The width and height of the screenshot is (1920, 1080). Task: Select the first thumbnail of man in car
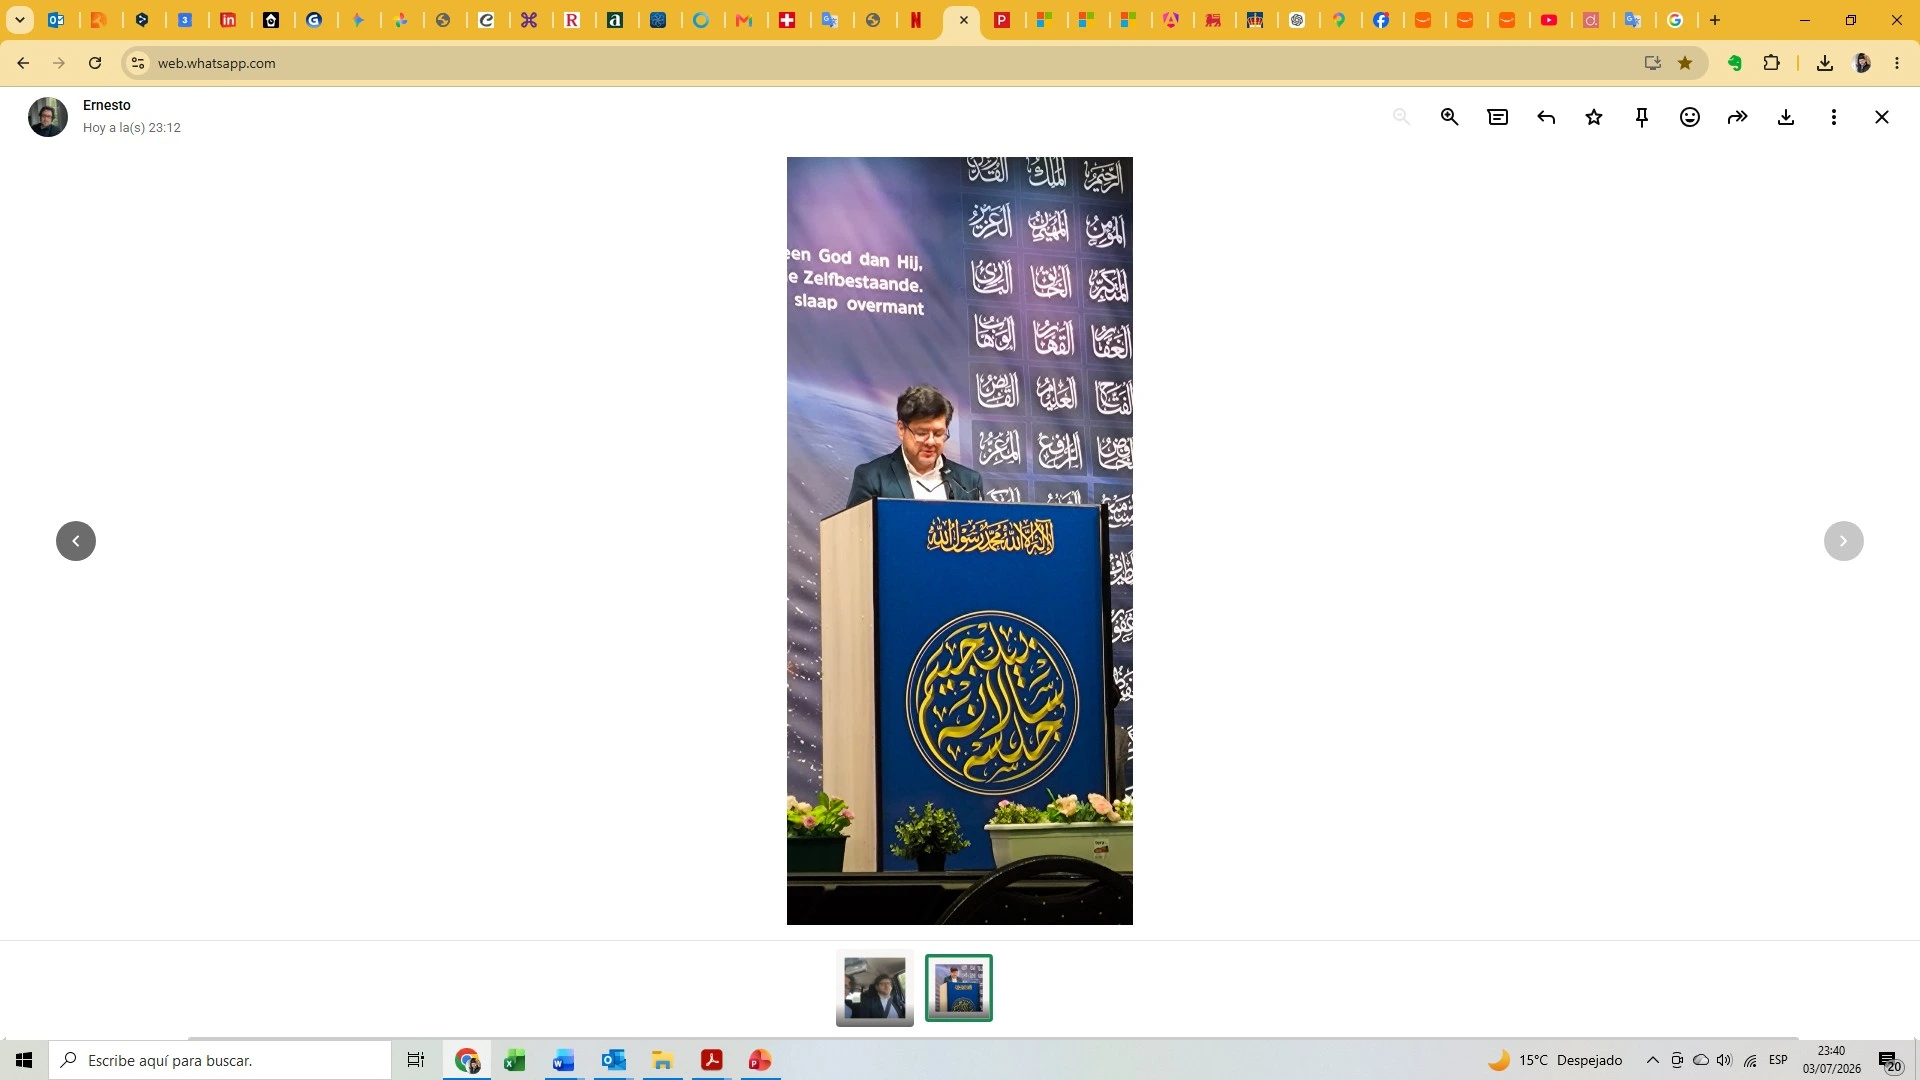pyautogui.click(x=875, y=988)
